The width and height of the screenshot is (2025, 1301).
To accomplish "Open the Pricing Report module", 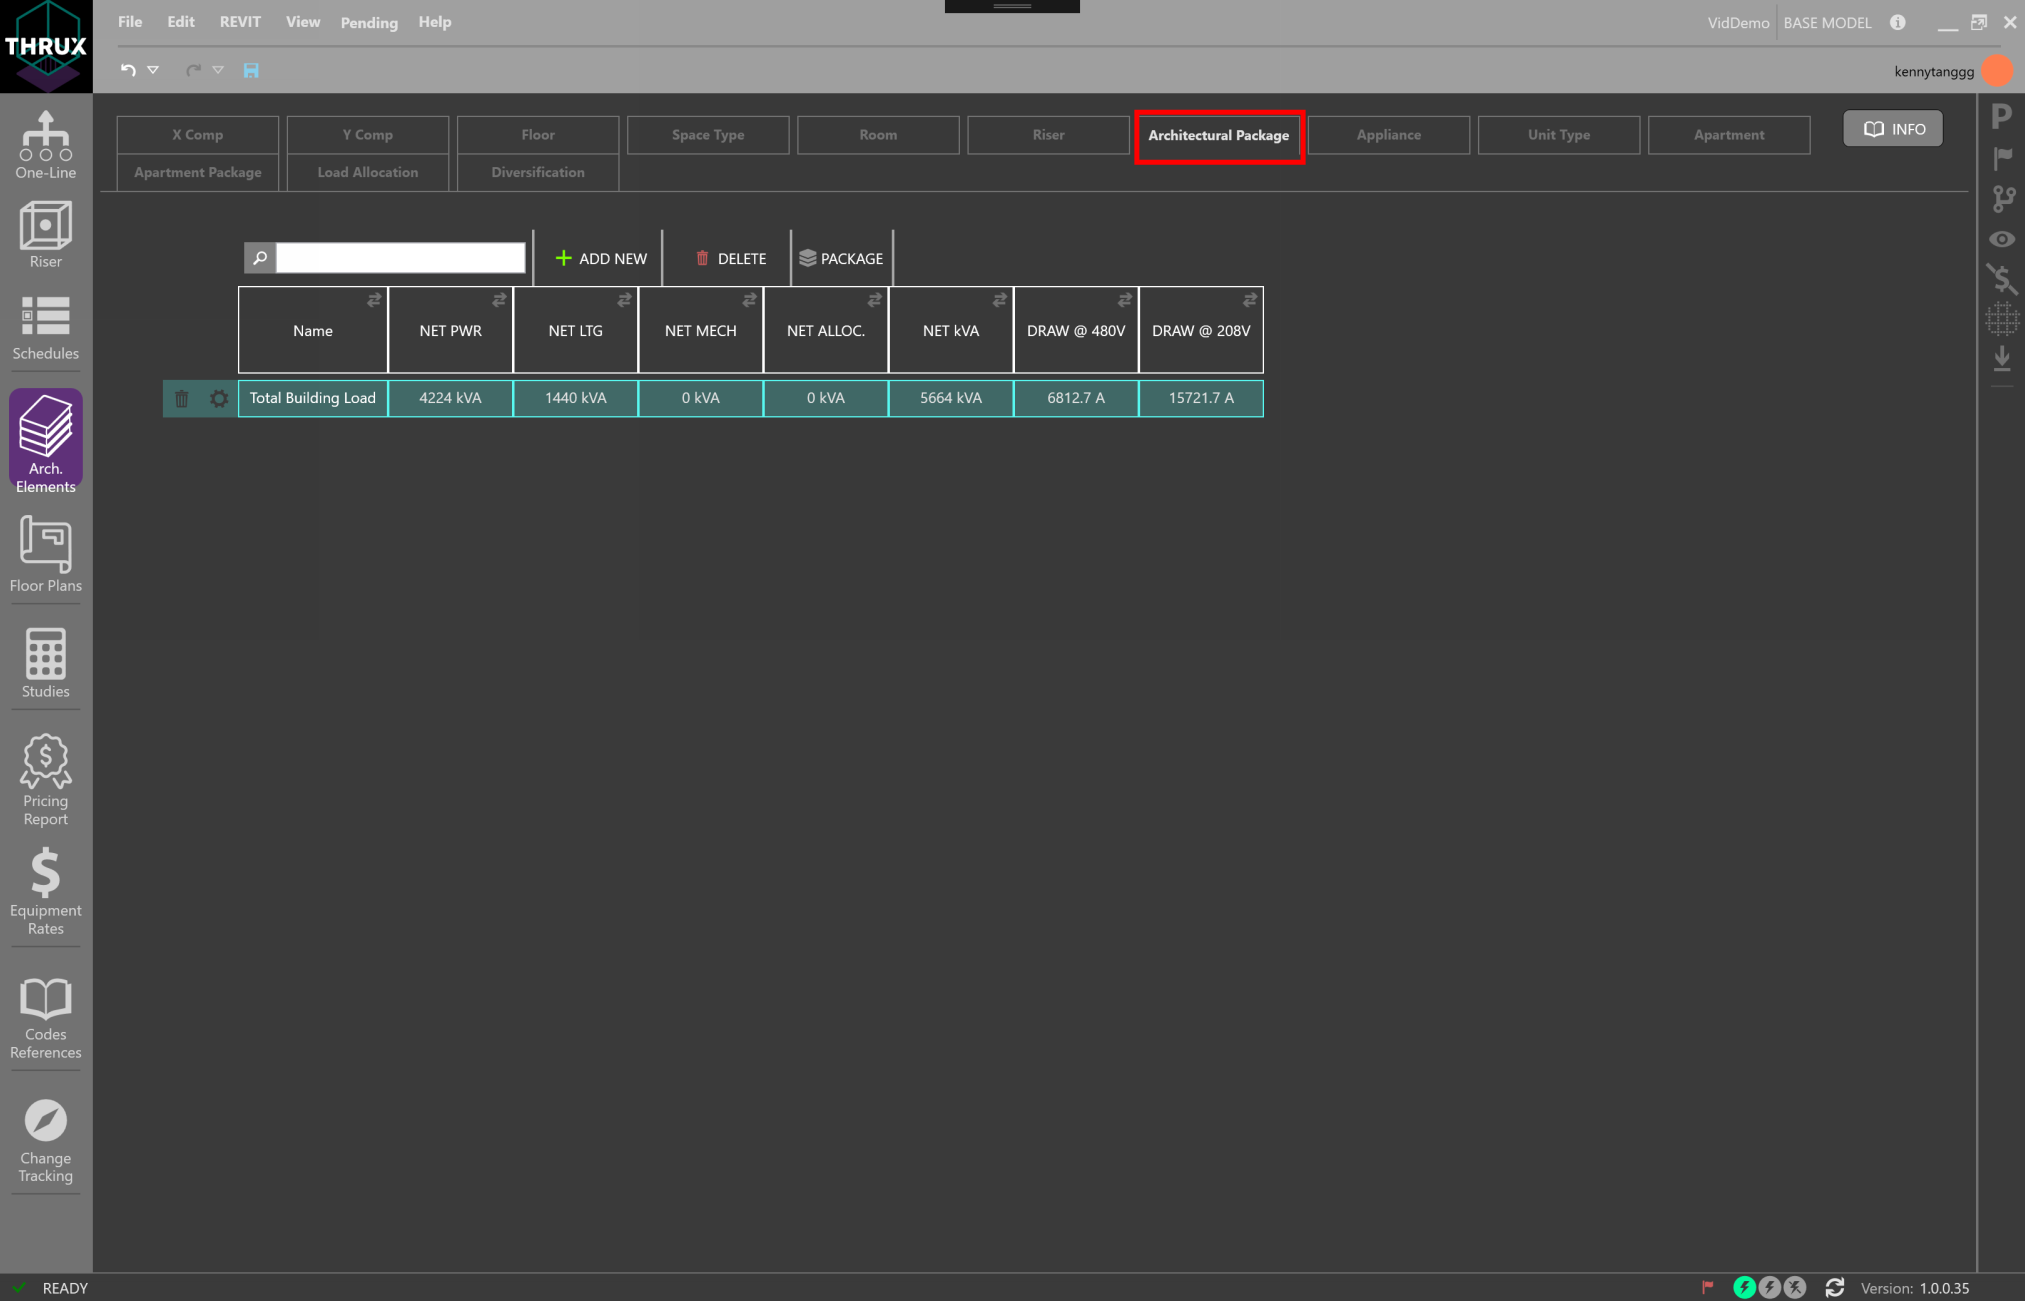I will pos(45,779).
